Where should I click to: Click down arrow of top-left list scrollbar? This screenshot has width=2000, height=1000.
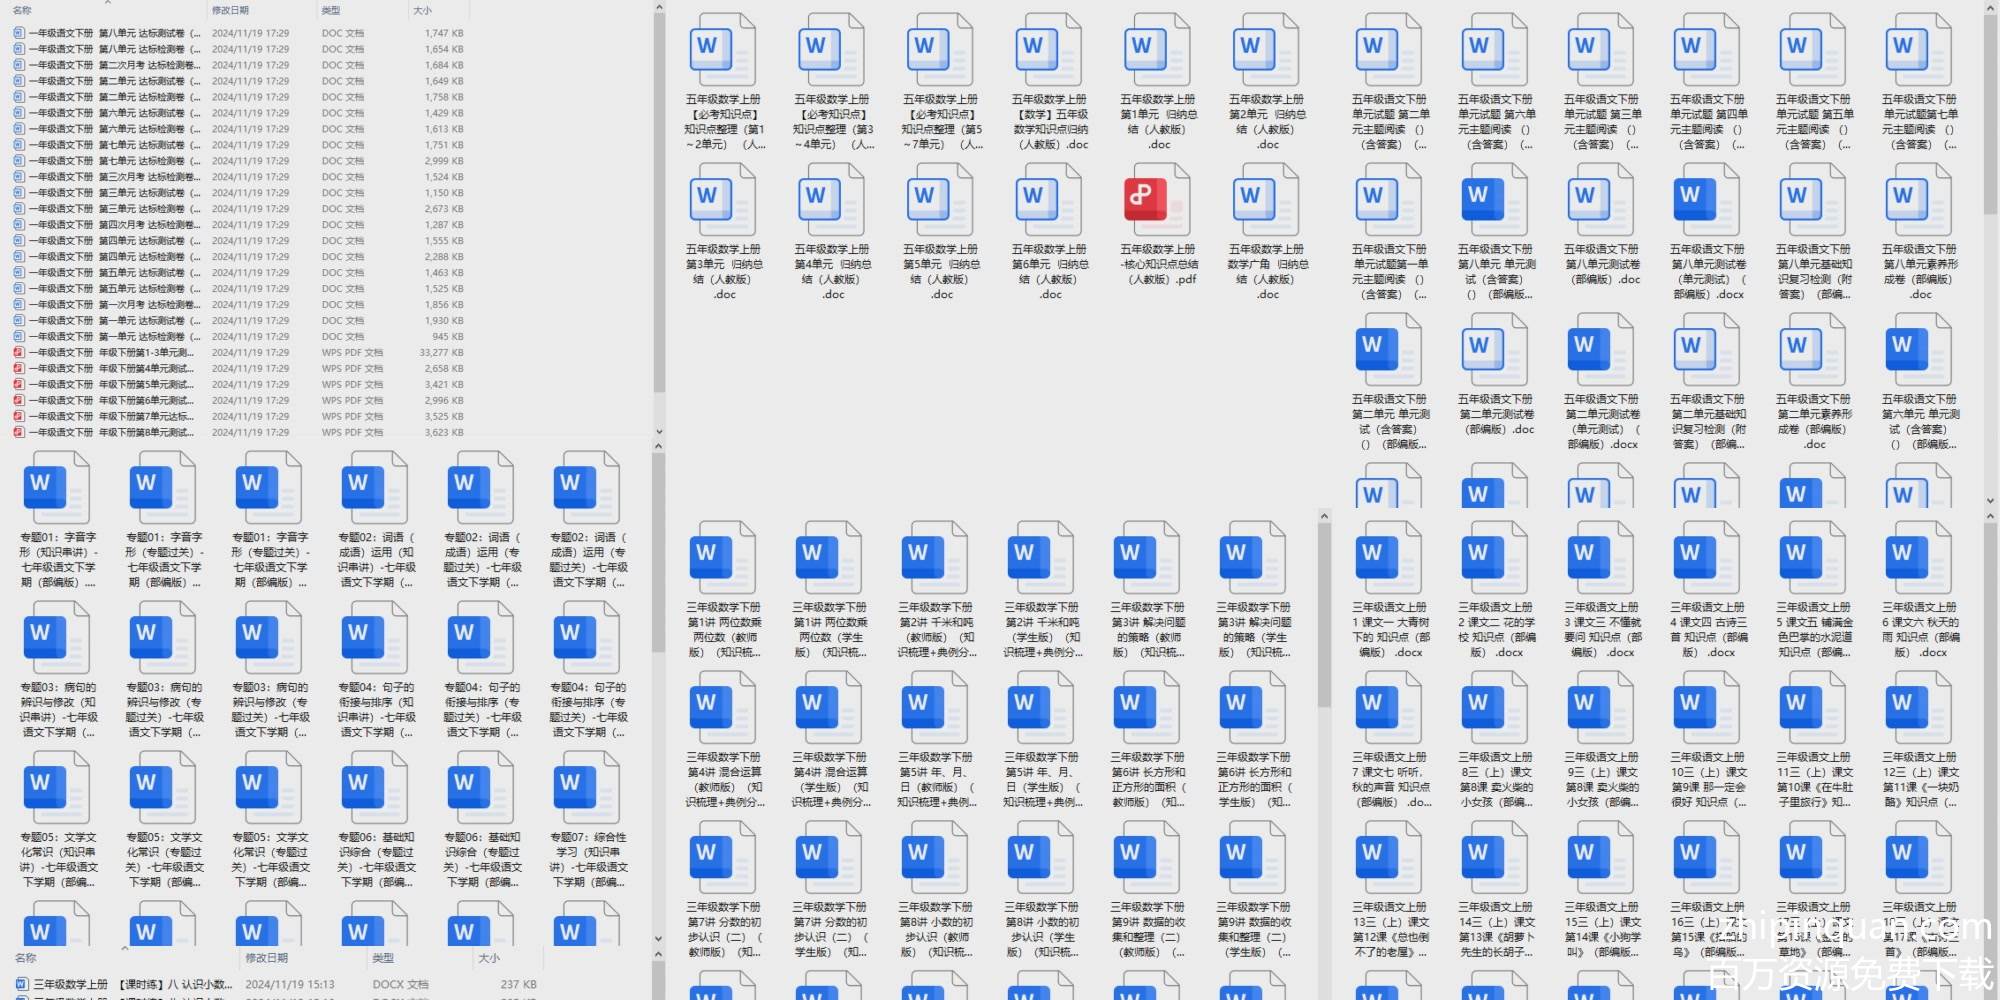[x=659, y=432]
